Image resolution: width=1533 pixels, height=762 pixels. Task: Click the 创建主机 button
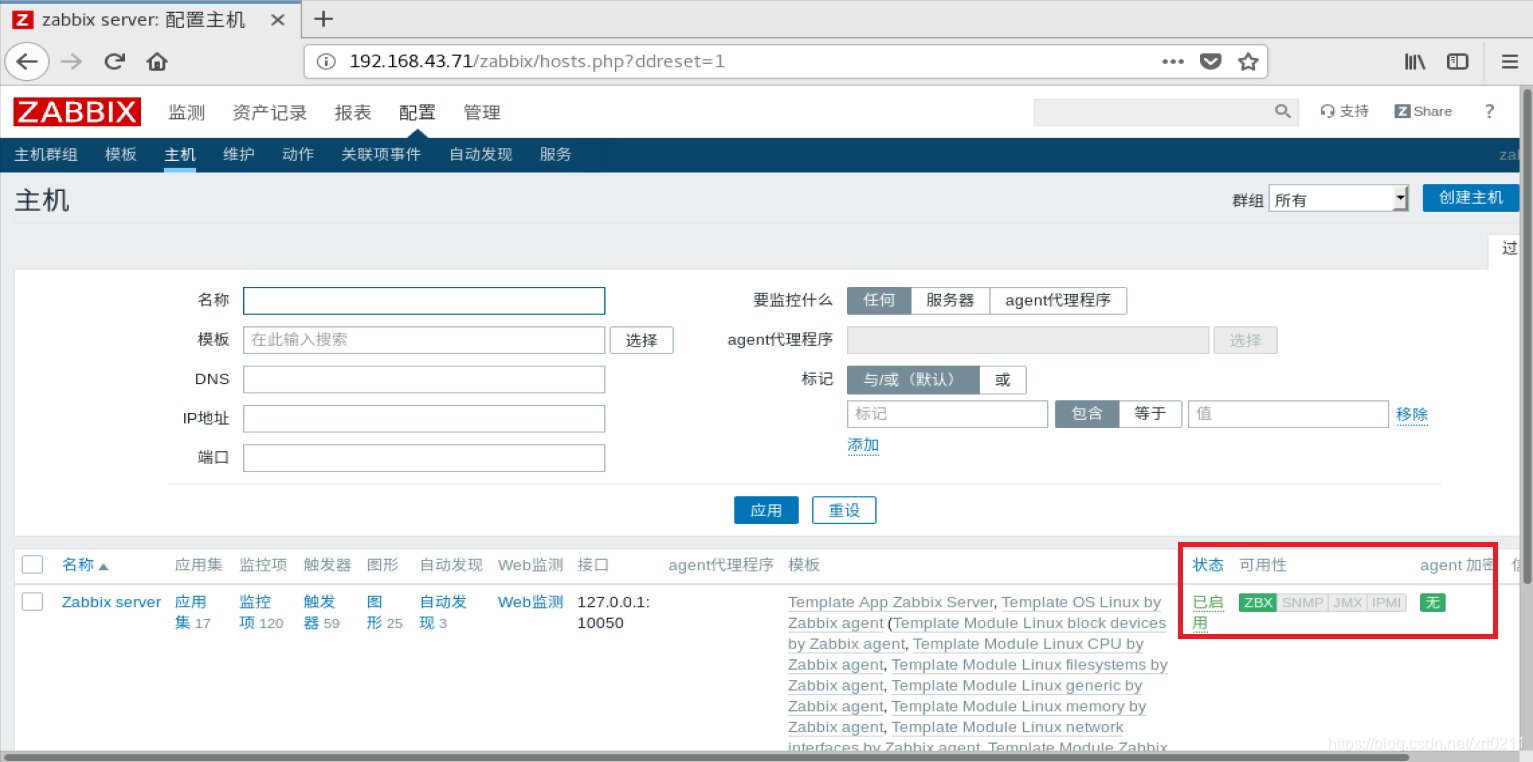(1471, 198)
